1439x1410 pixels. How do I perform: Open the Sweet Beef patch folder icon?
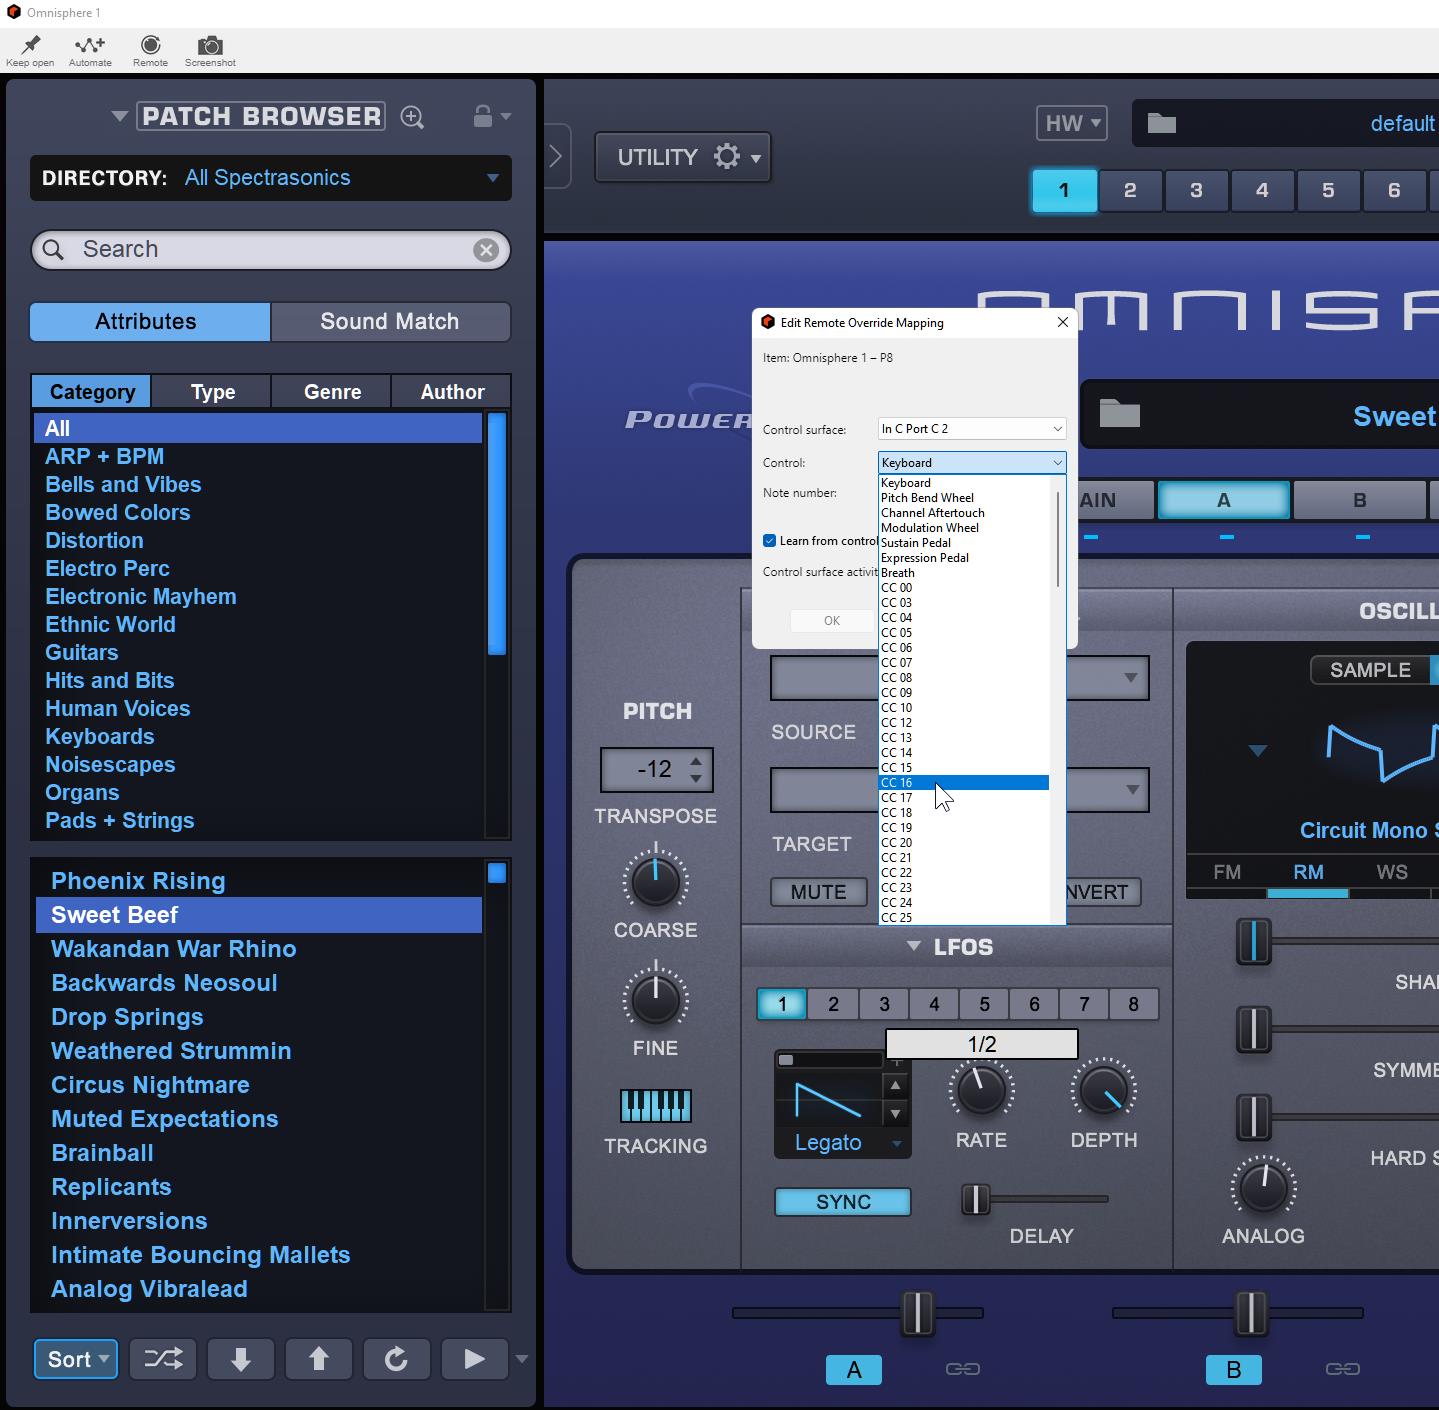[x=1119, y=413]
